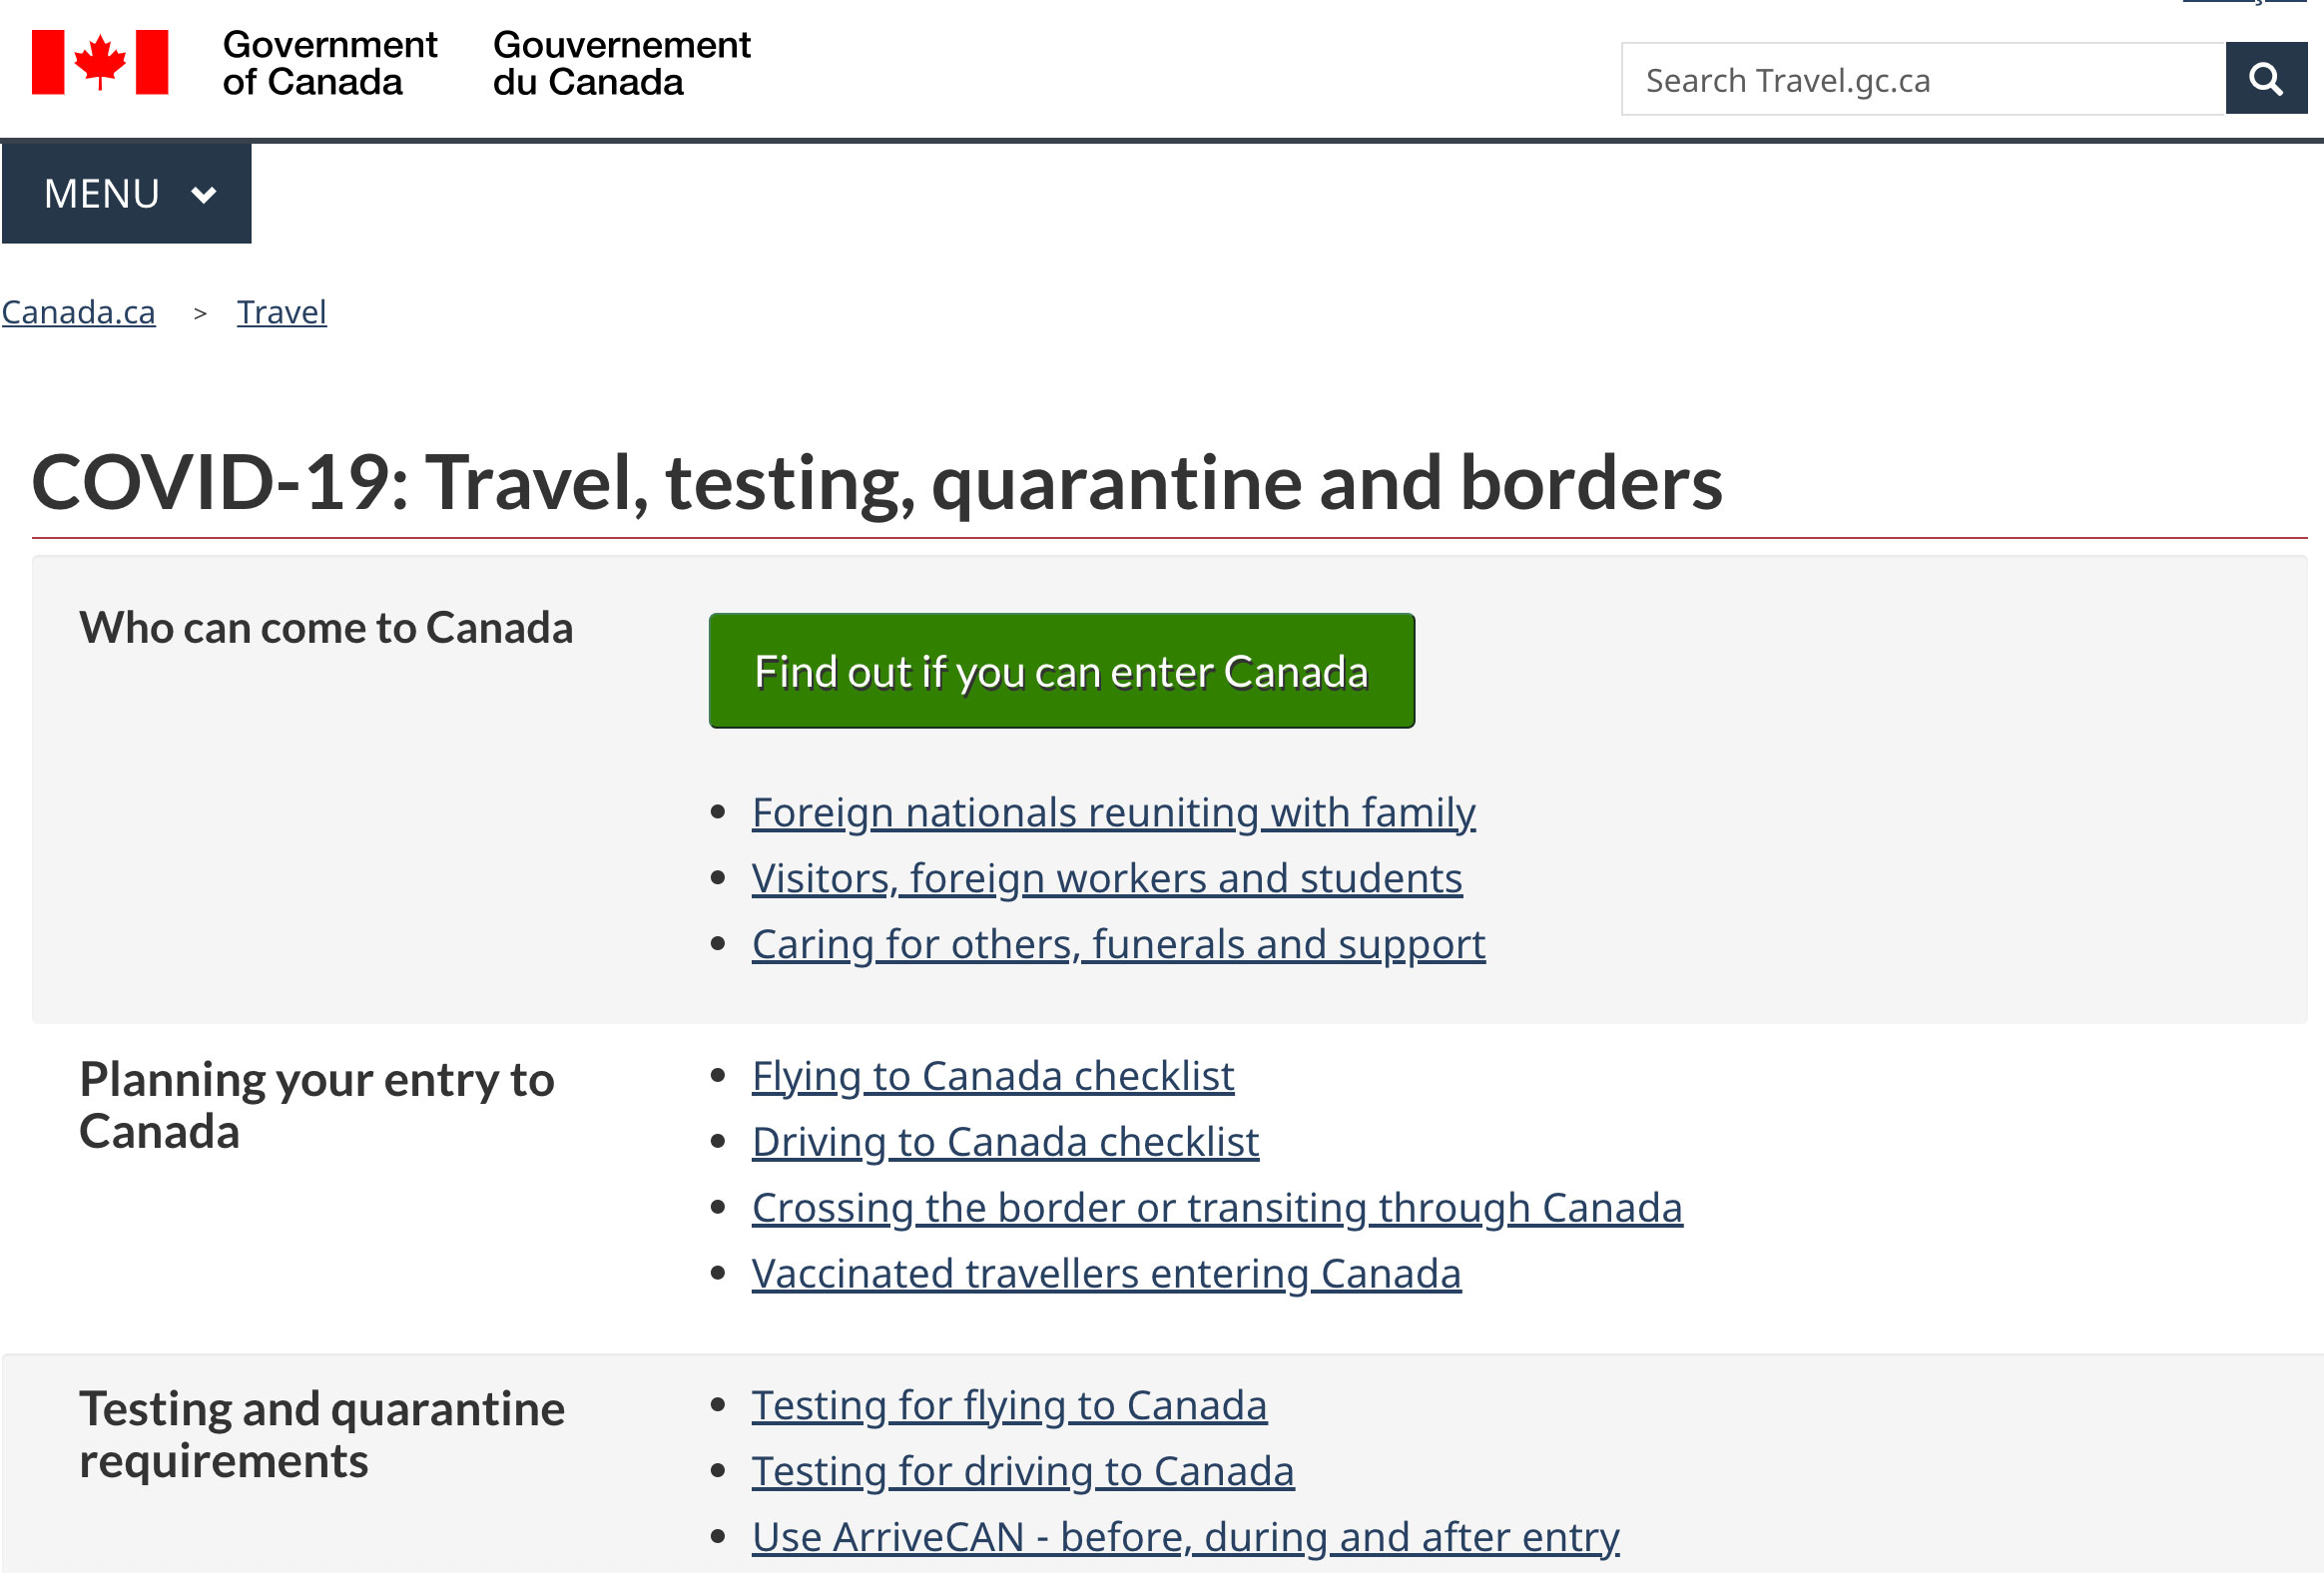Click the Government of Canada wordmark

[329, 63]
